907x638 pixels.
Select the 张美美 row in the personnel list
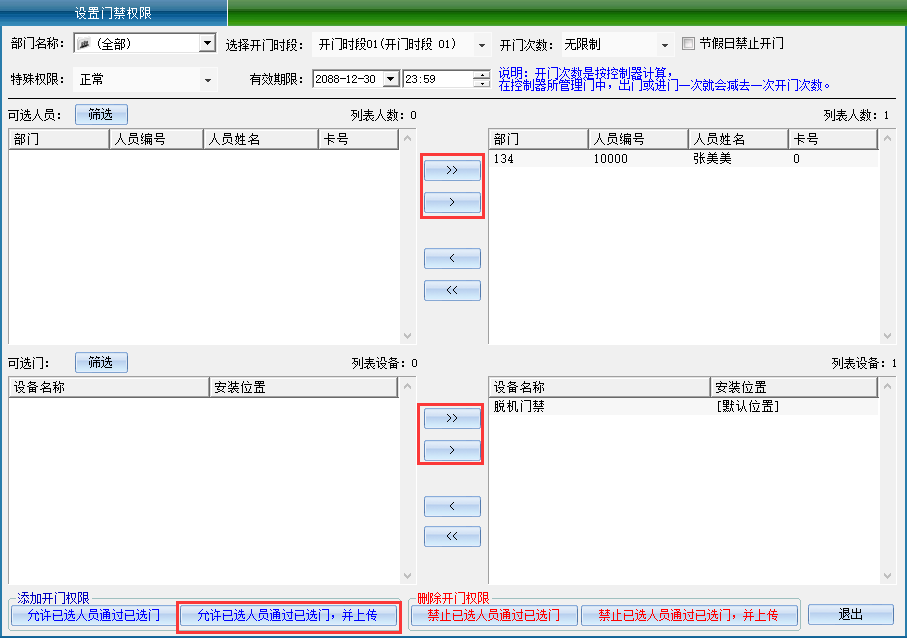coord(711,159)
